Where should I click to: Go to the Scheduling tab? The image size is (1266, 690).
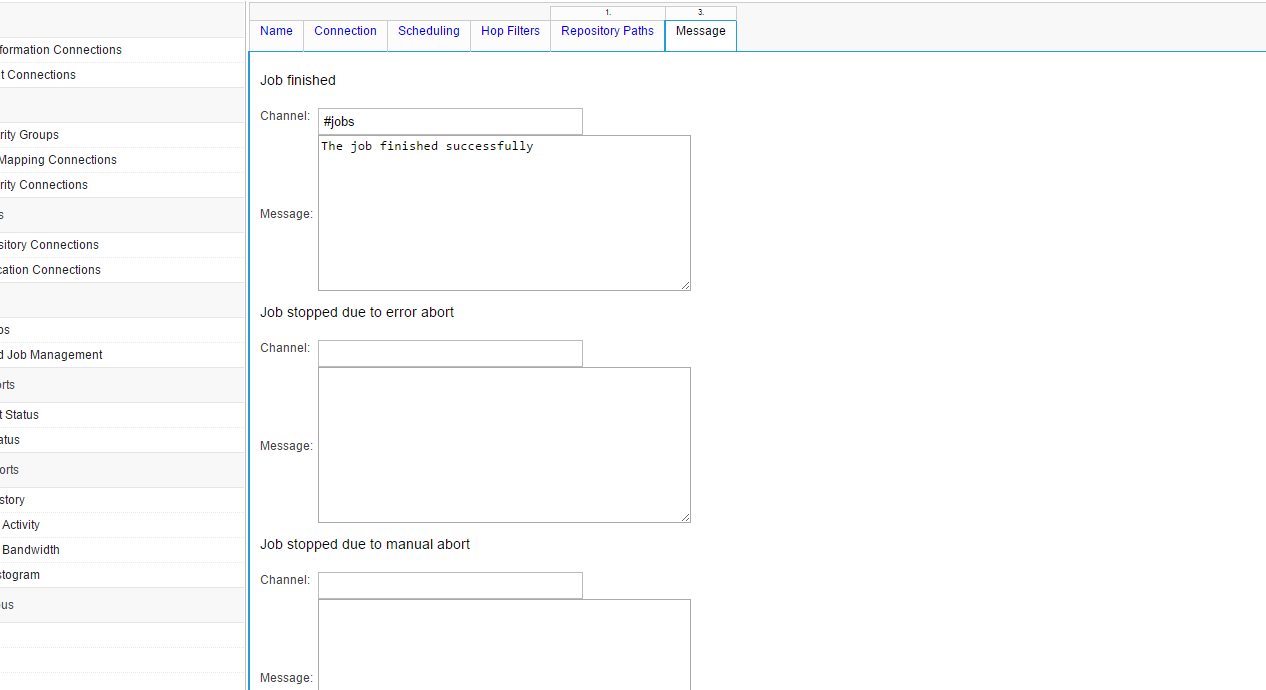428,31
